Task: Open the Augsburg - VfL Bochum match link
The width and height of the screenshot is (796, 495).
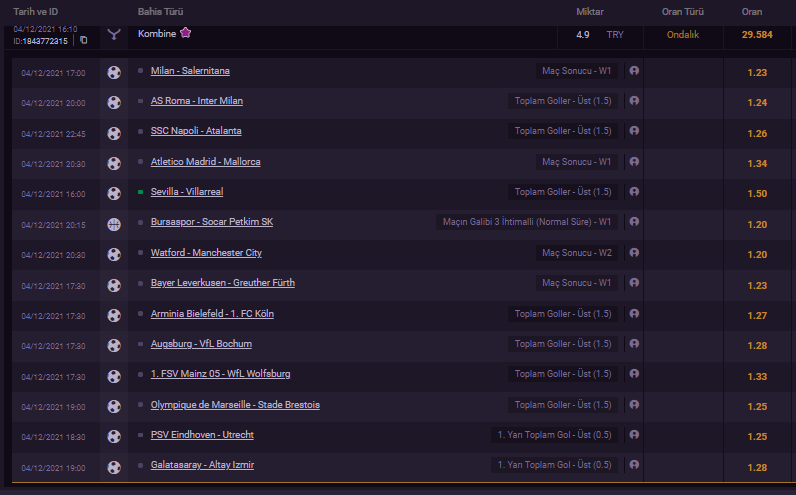Action: 201,343
